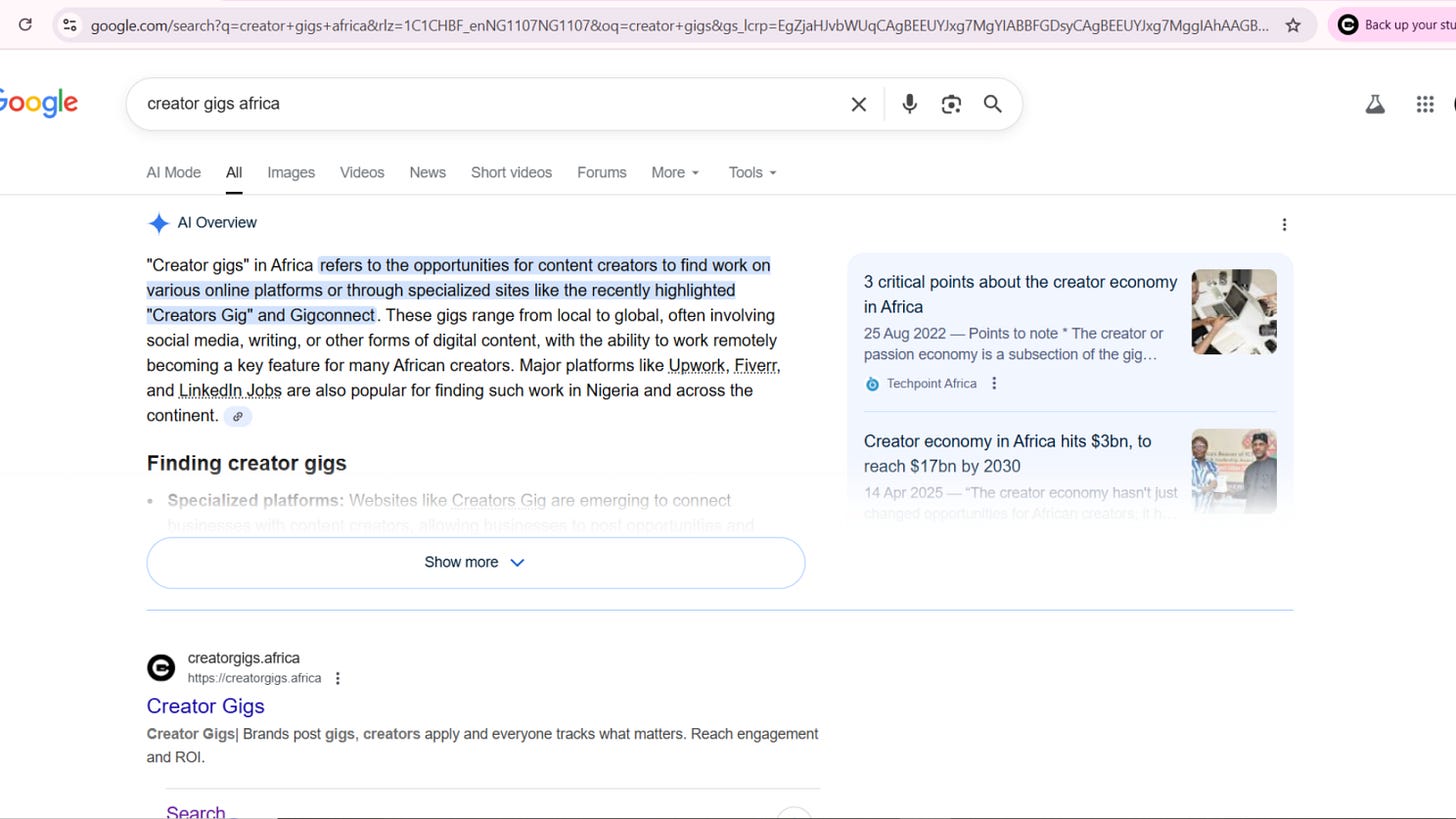Open the Tools dropdown
This screenshot has width=1456, height=819.
(x=752, y=172)
